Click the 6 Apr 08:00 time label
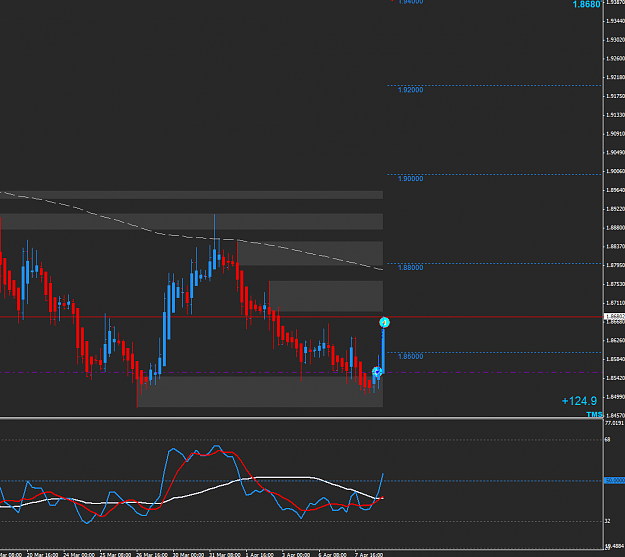Image resolution: width=625 pixels, height=557 pixels. pos(332,554)
